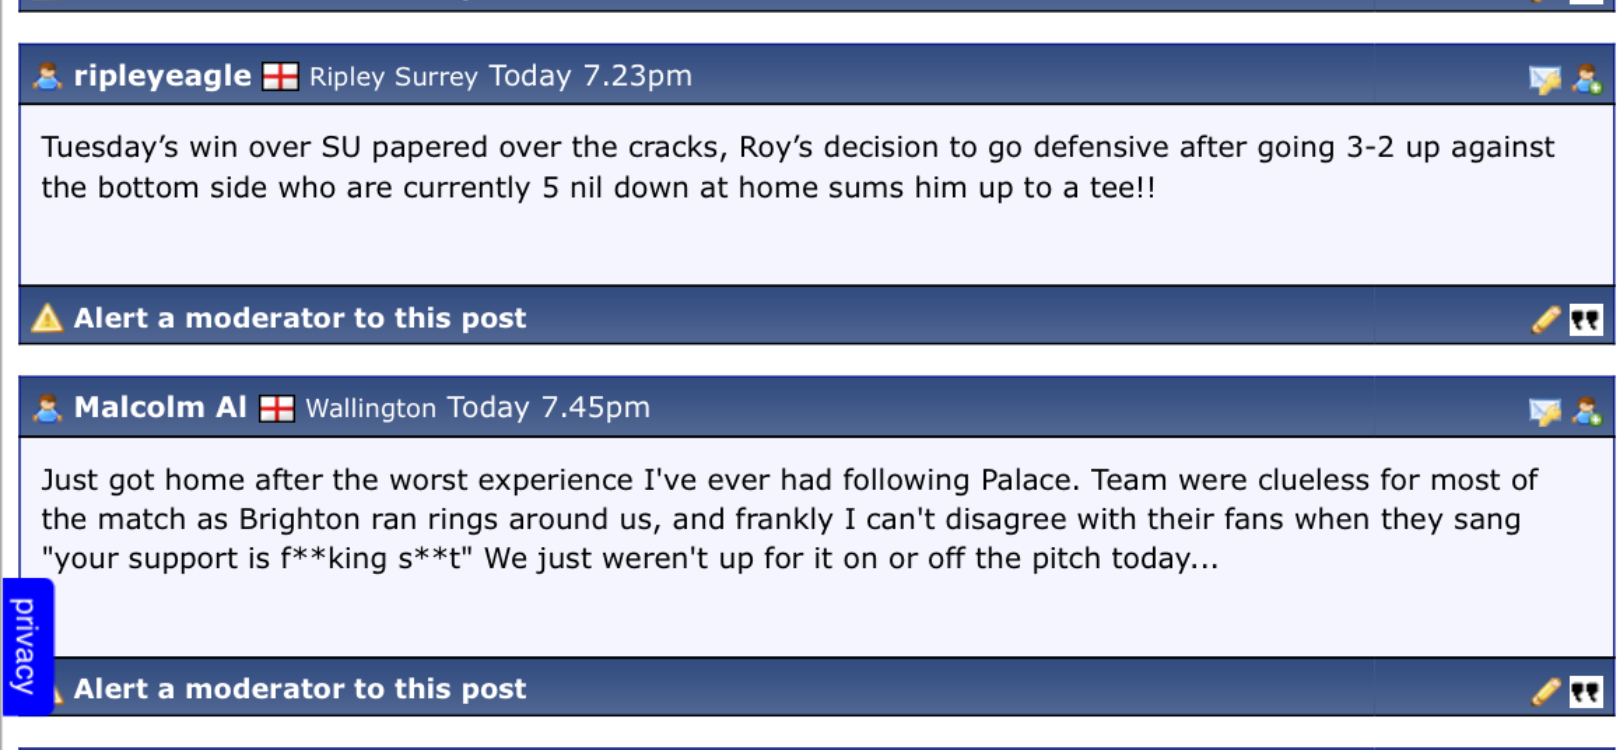
Task: Quote Malcolm Al's post
Action: click(1586, 691)
